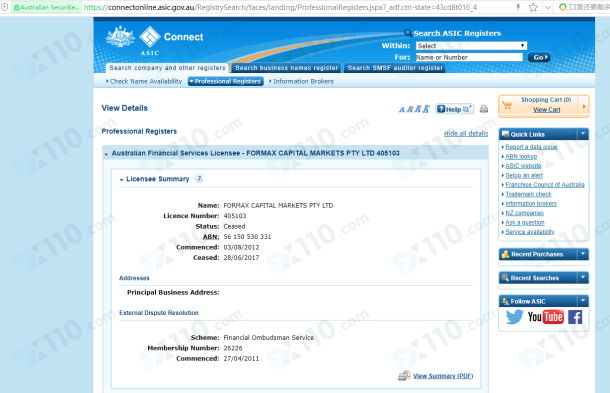Collapse the Australian Financial Services Licensee section
Image resolution: width=610 pixels, height=393 pixels.
[x=106, y=154]
